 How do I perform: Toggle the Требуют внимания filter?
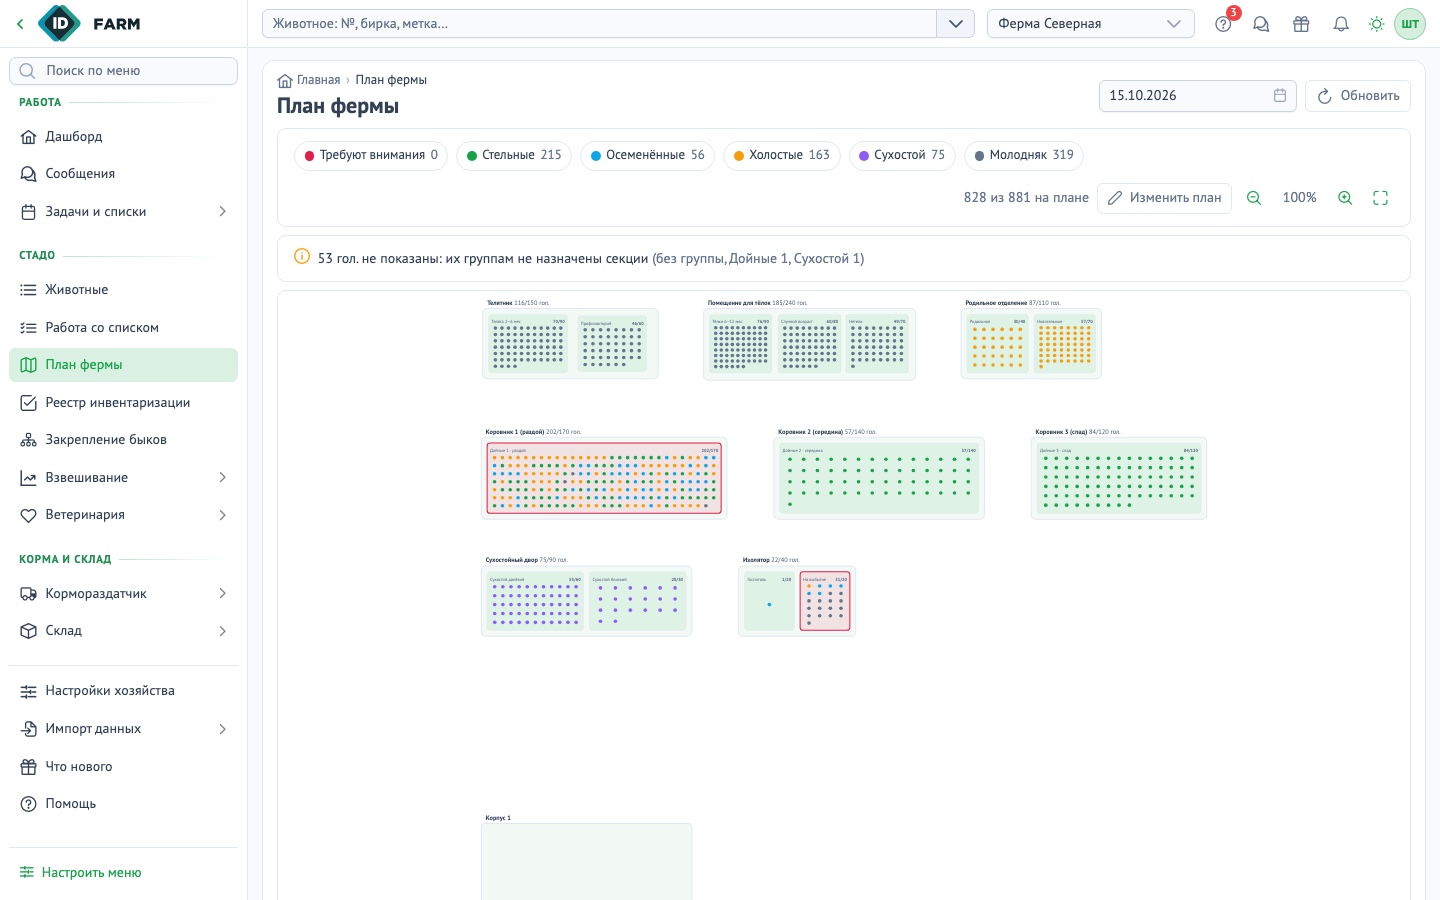[x=371, y=155]
